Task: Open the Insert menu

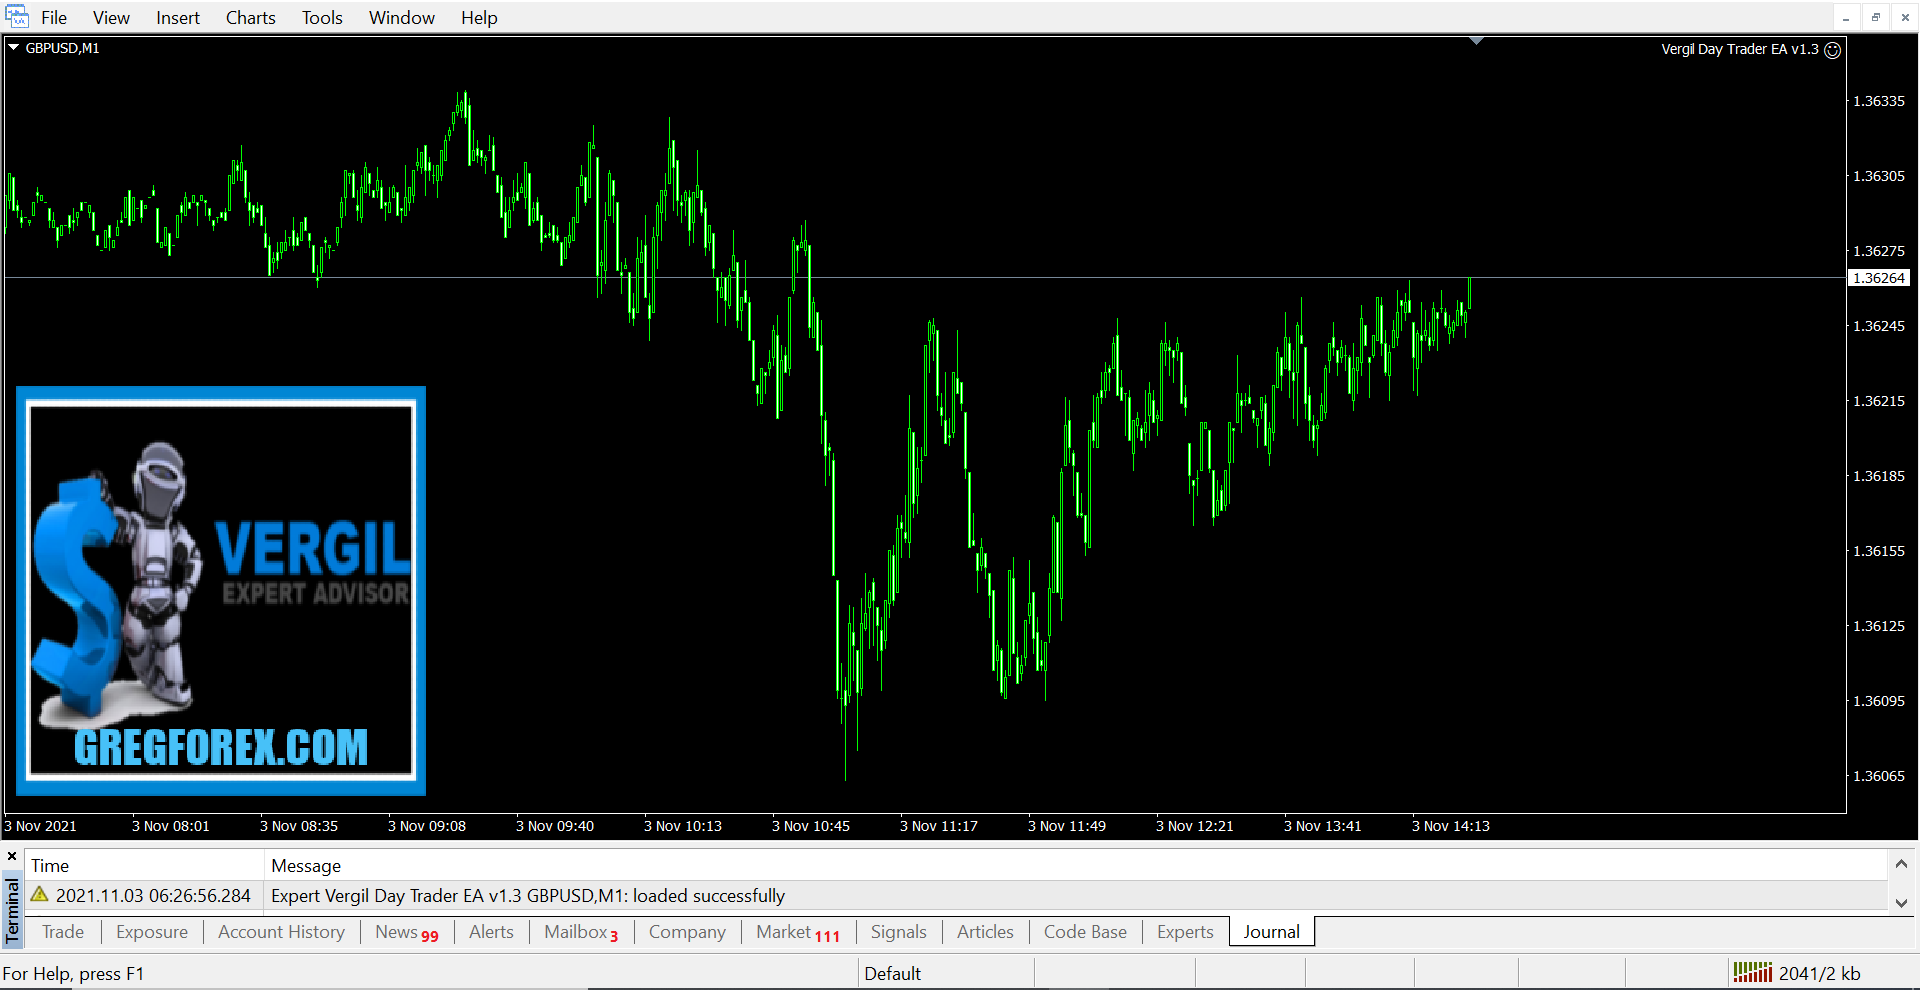Action: pyautogui.click(x=178, y=18)
